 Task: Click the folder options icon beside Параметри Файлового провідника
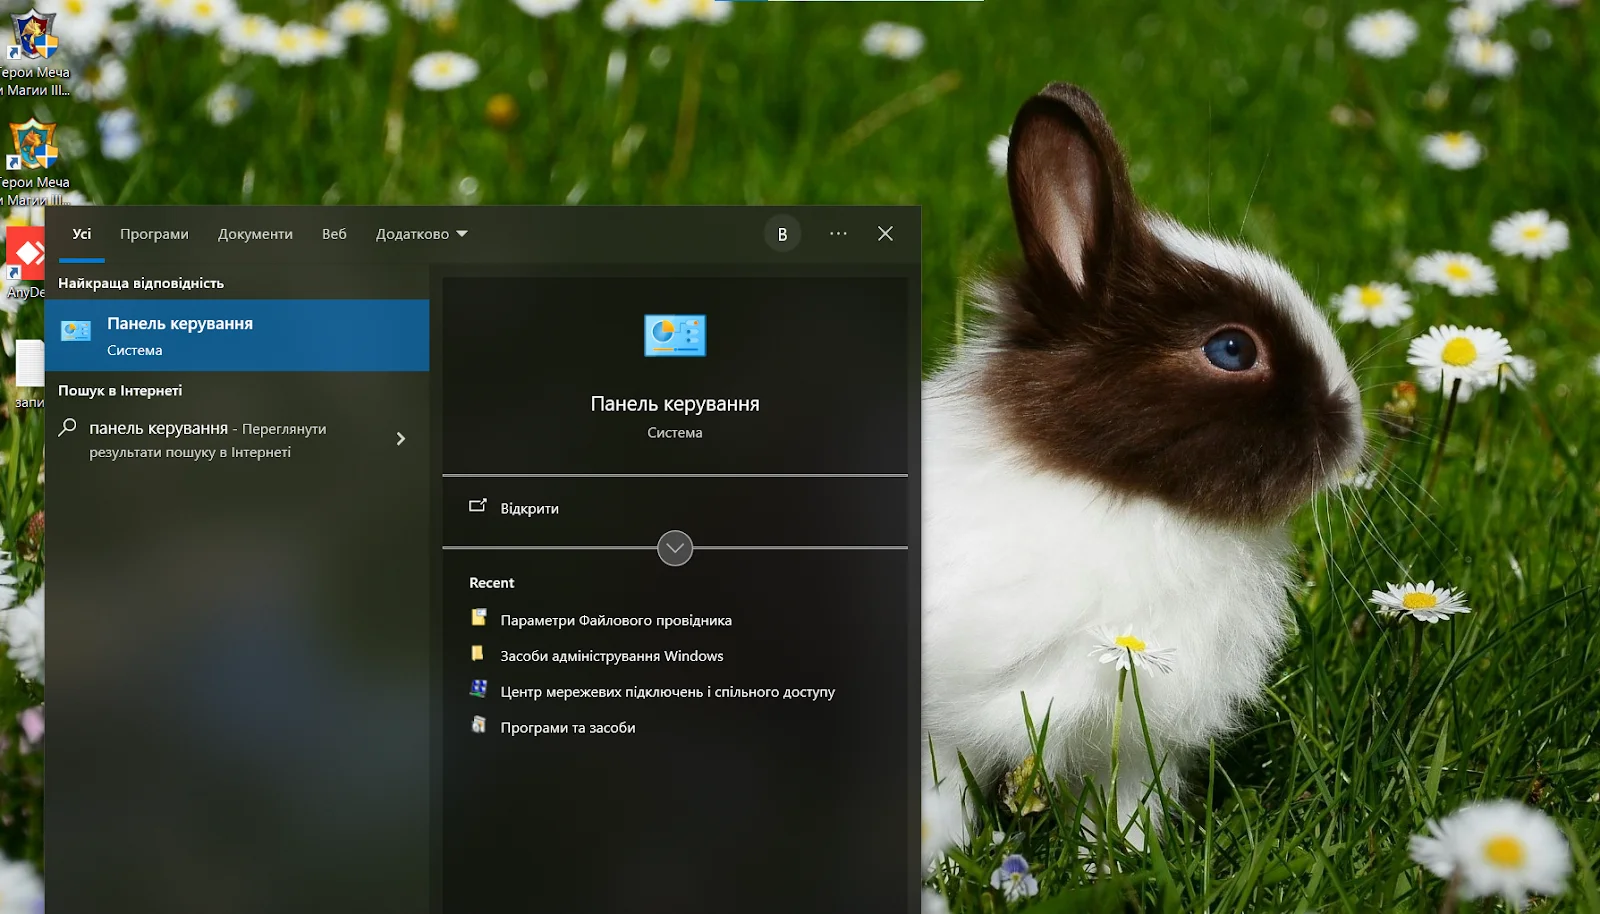pyautogui.click(x=479, y=618)
